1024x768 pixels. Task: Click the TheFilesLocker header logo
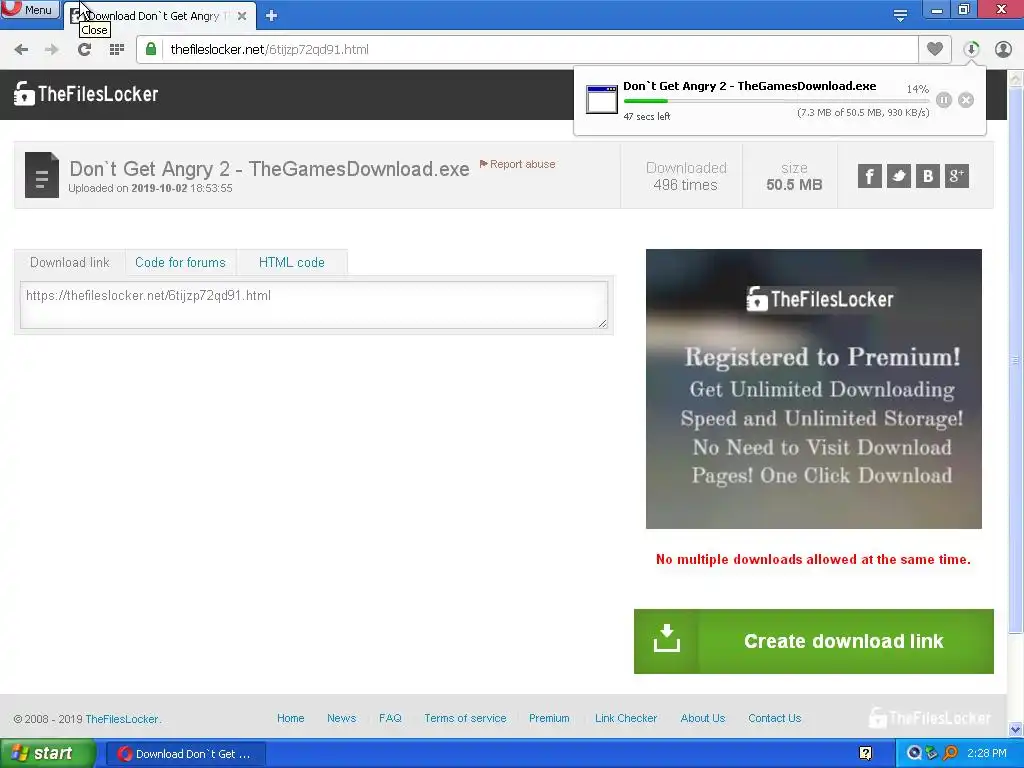tap(86, 94)
